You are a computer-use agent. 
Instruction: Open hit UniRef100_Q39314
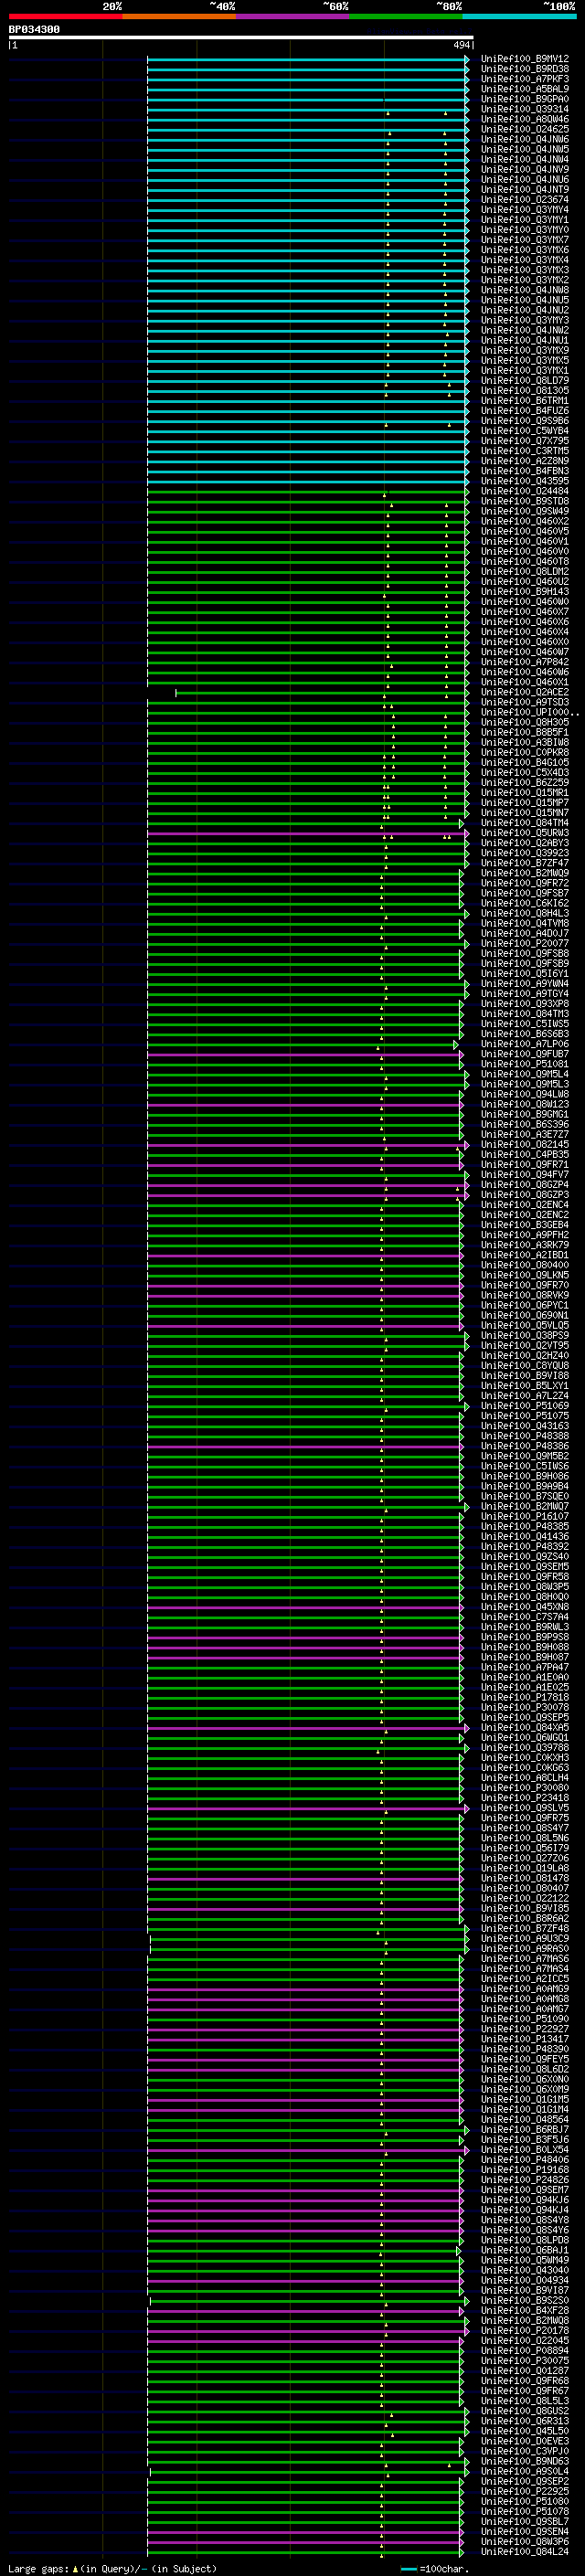point(525,109)
